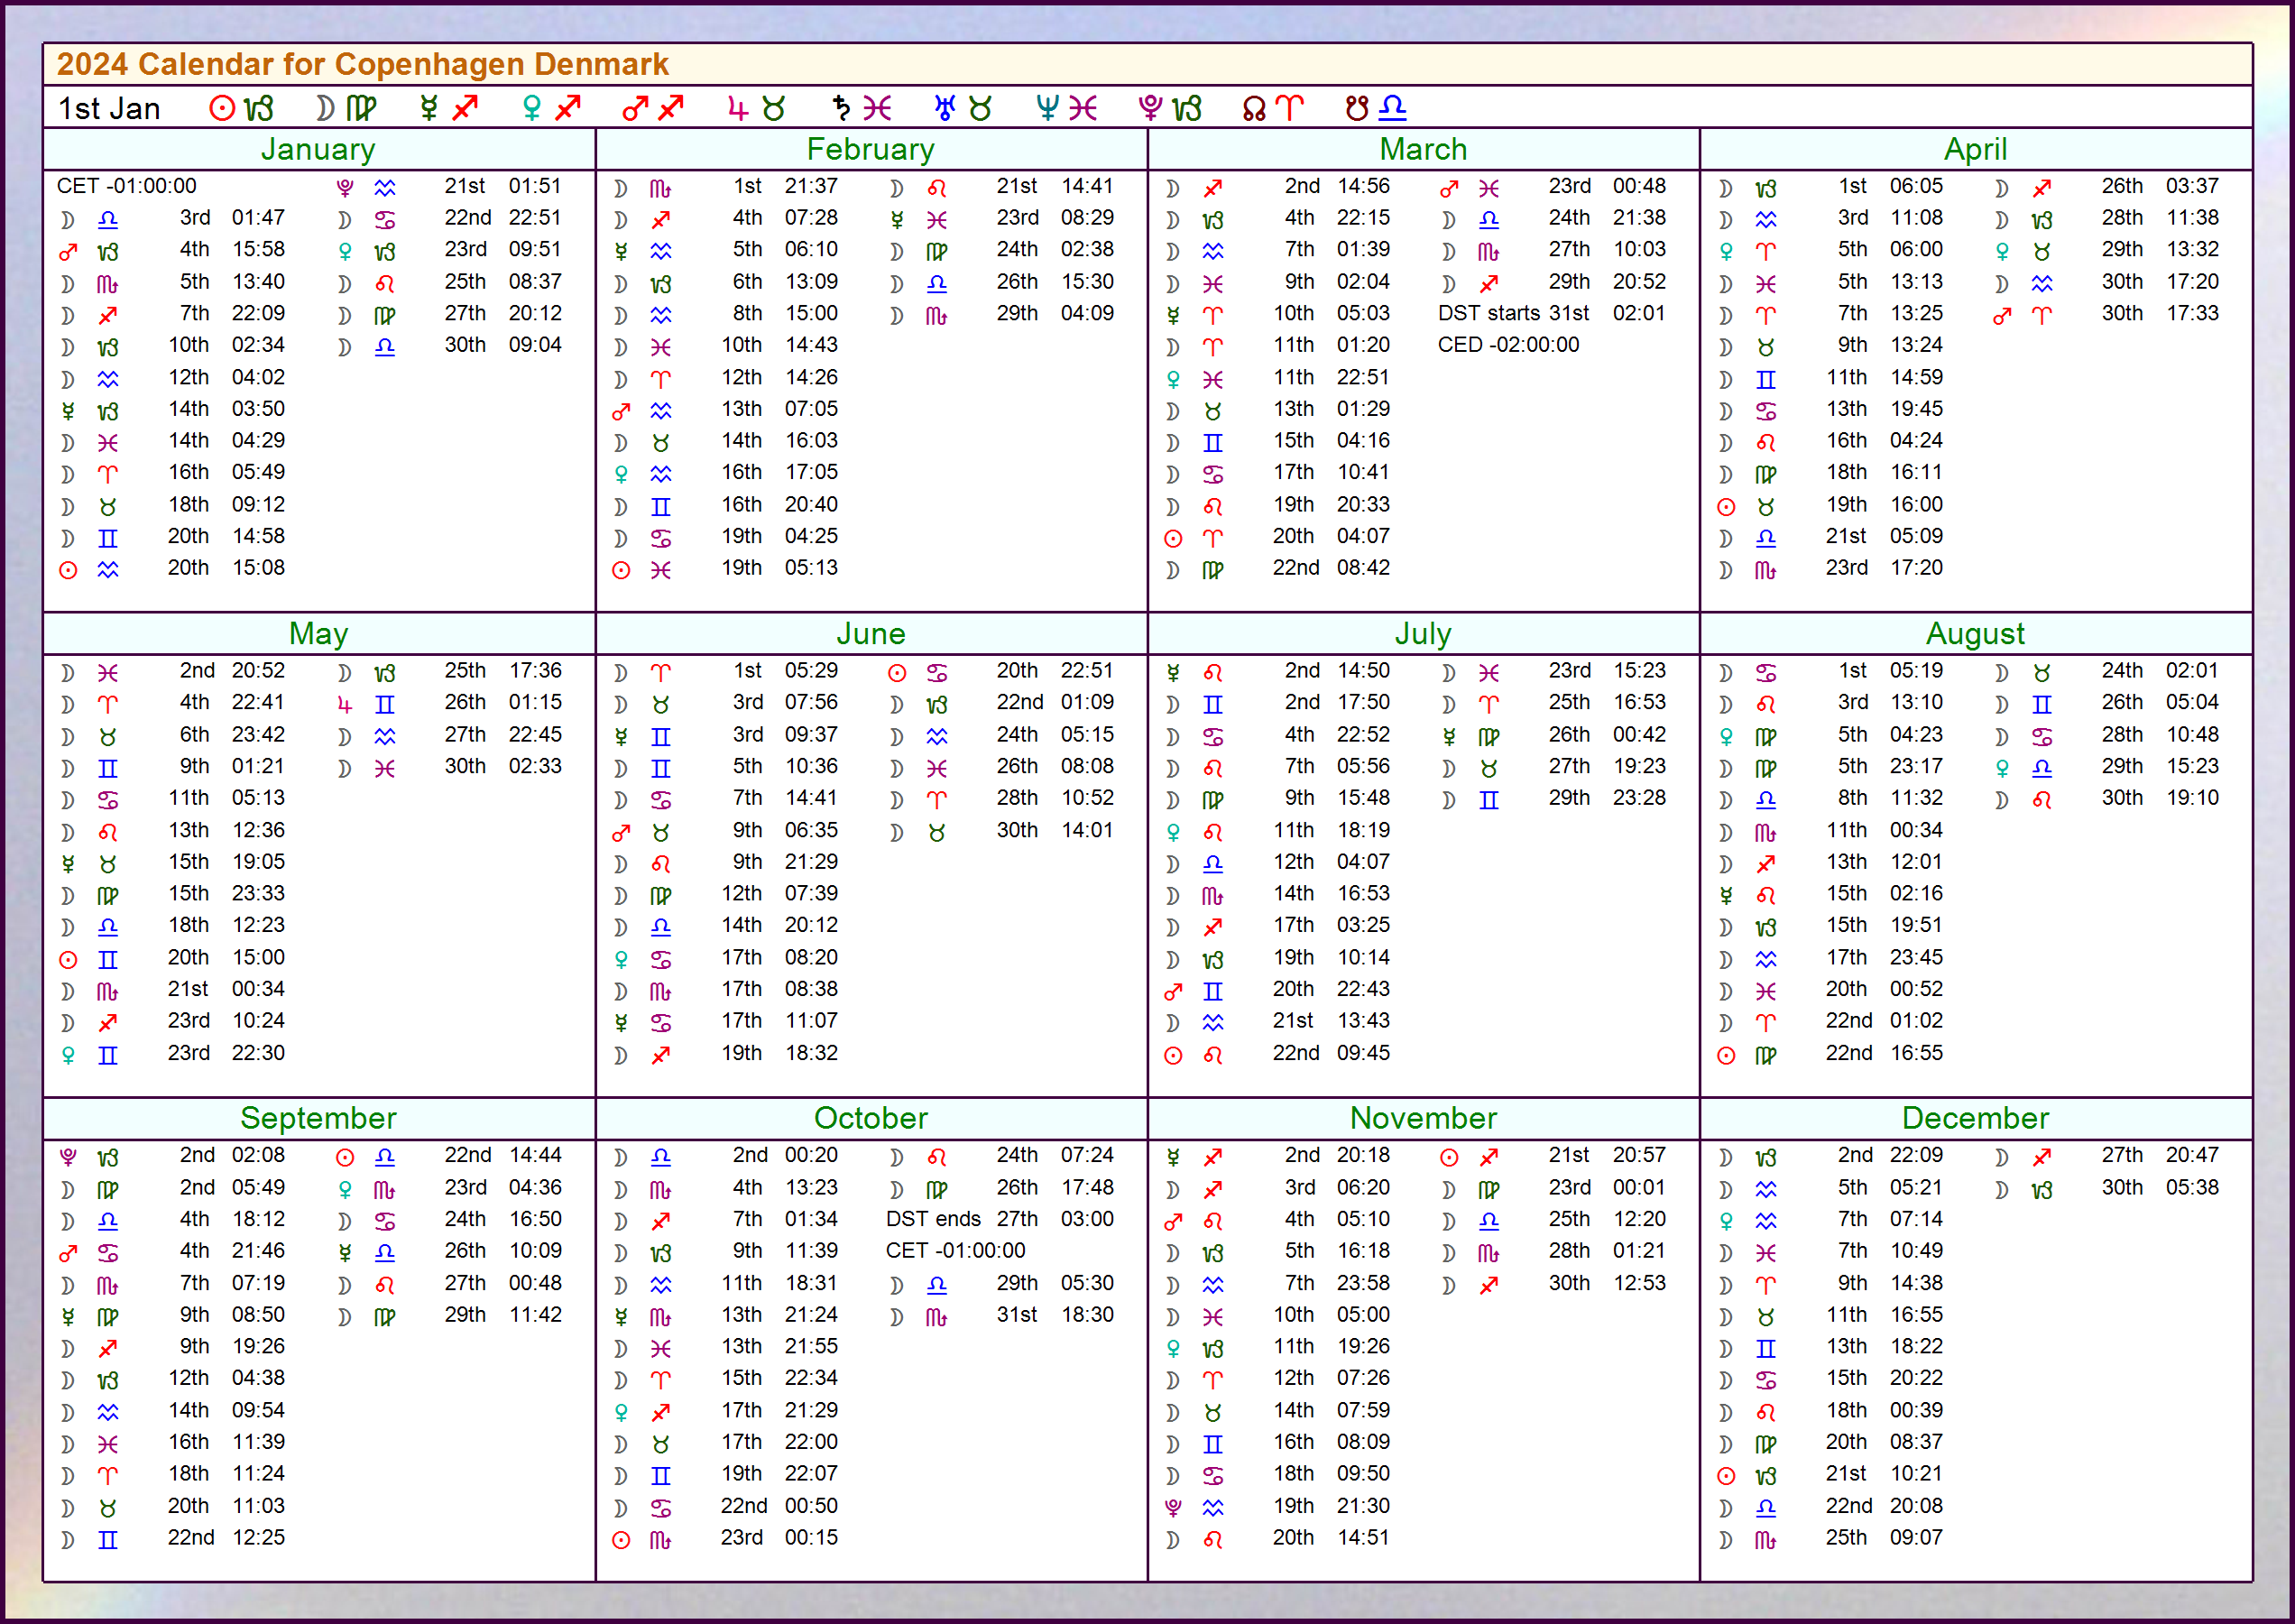Click time 15:00 on May 20th

(258, 958)
